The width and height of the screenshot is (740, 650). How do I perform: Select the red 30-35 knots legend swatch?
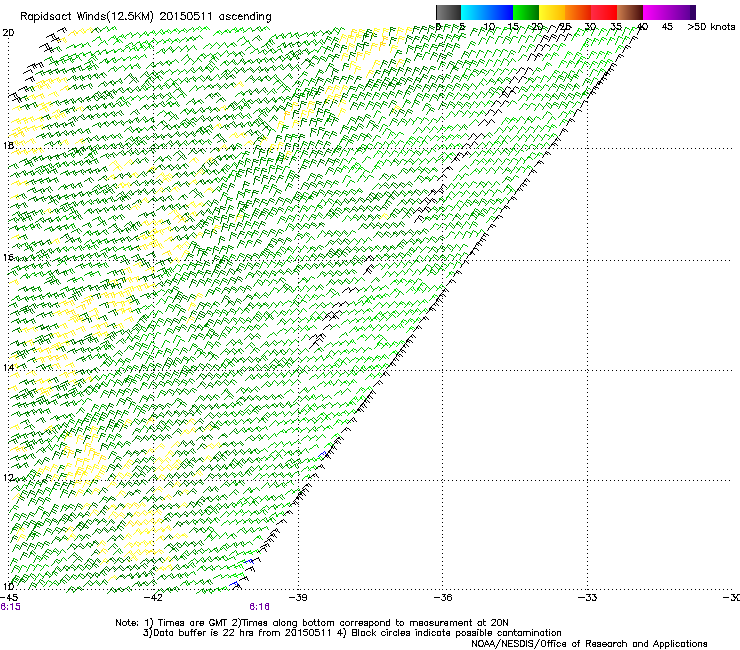[604, 12]
